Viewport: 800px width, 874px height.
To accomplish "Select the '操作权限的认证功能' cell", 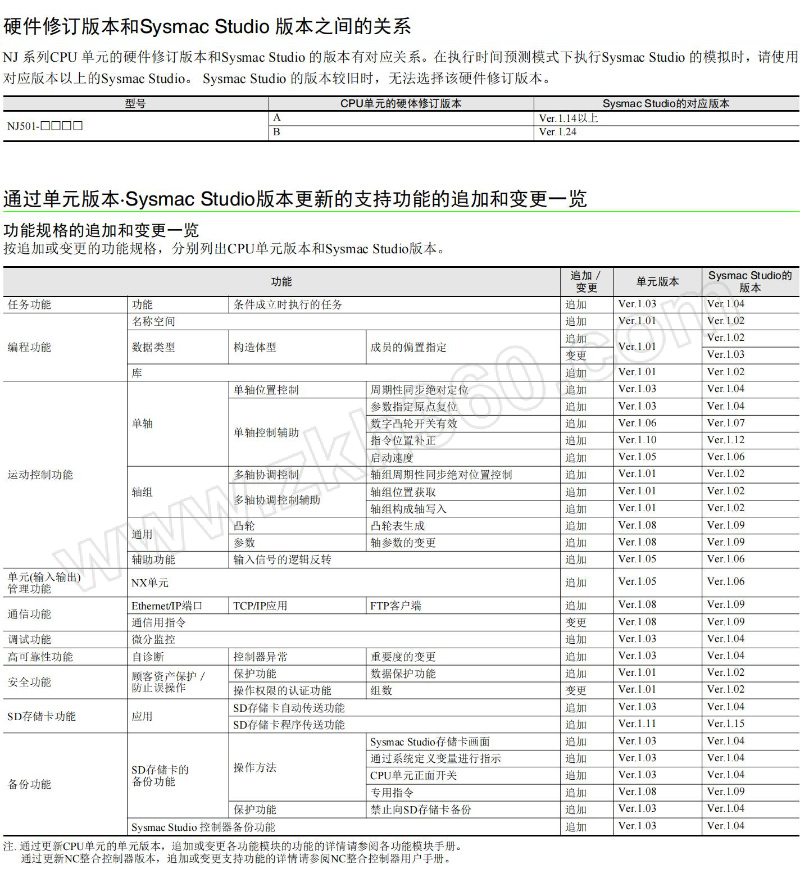I will point(282,691).
